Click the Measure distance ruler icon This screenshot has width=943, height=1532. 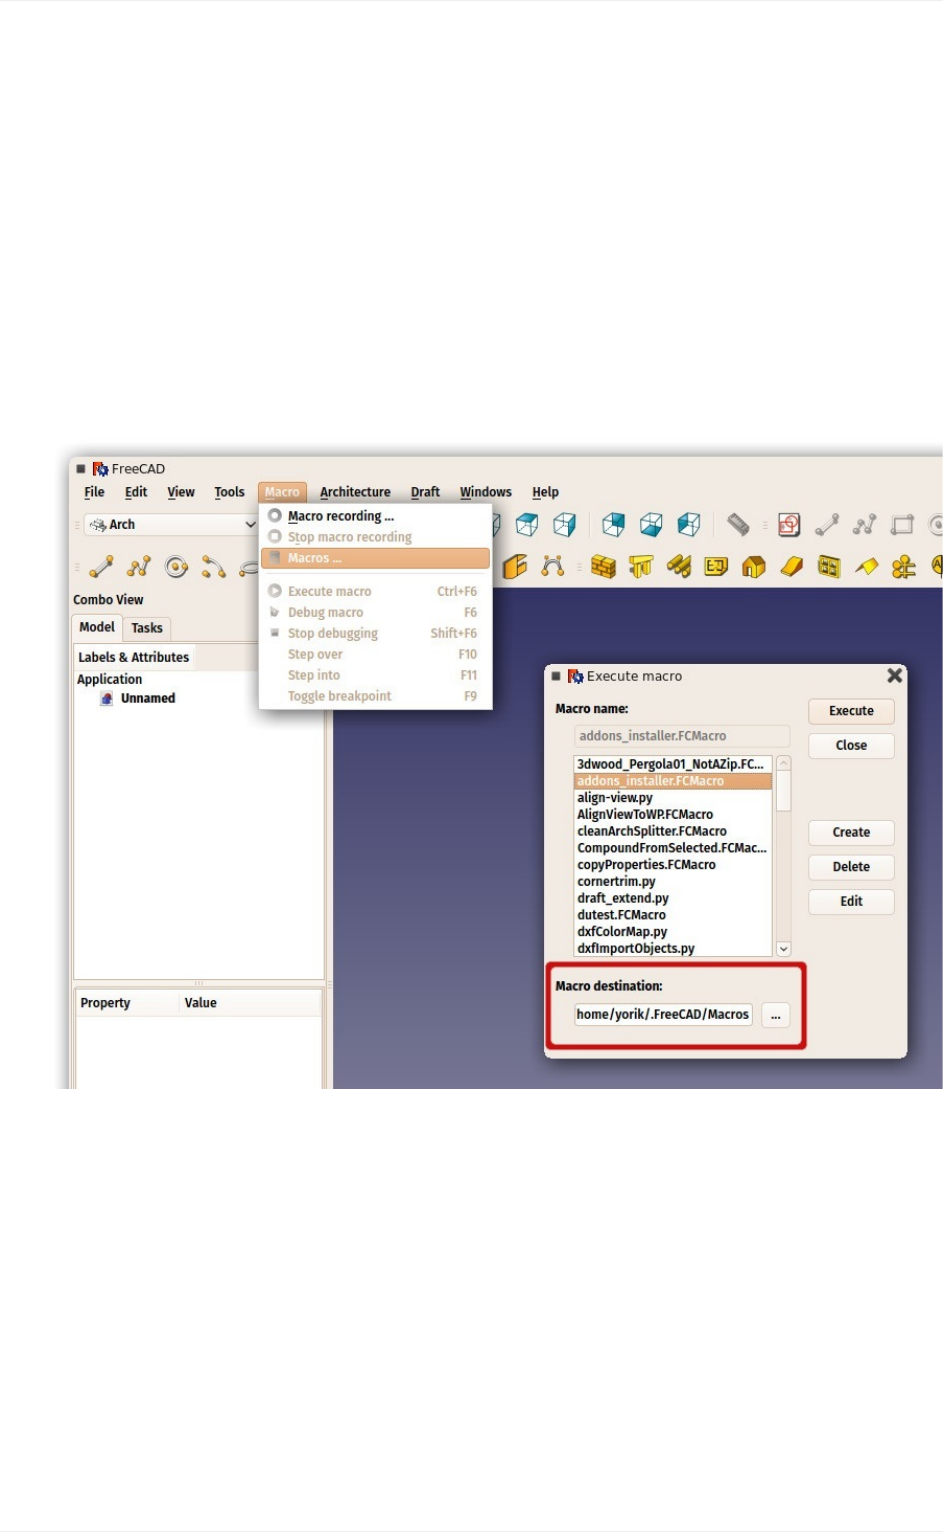[738, 524]
